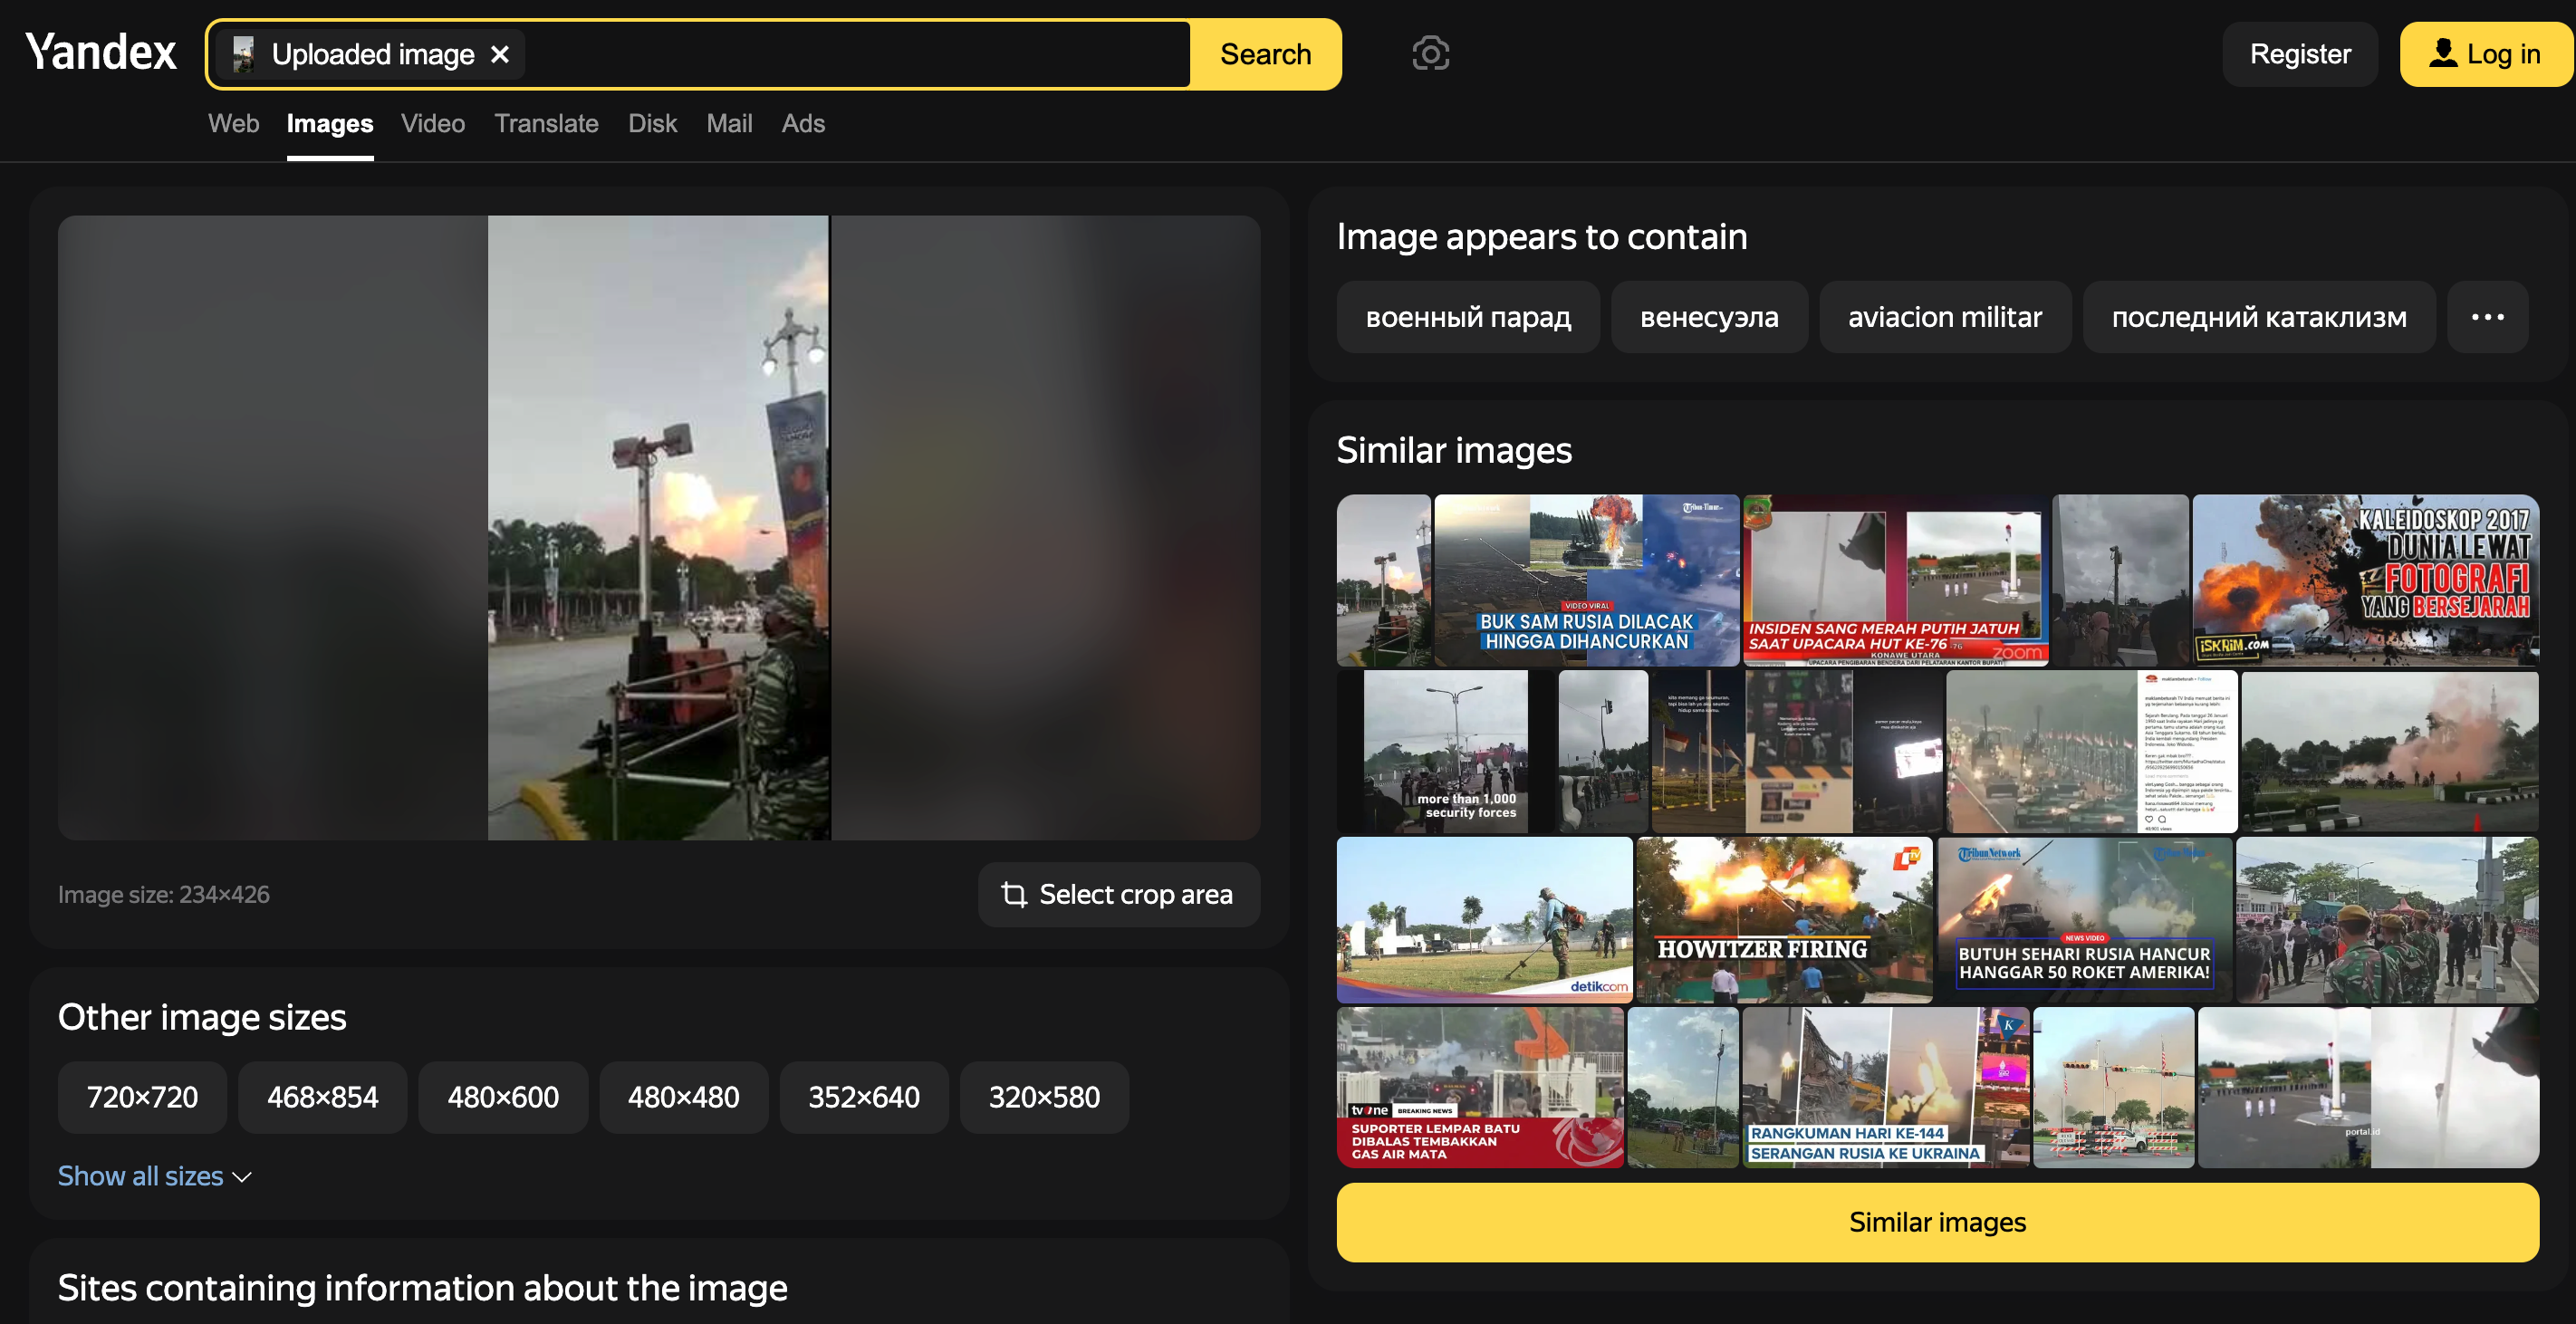The width and height of the screenshot is (2576, 1324).
Task: Open the yellow Similar images button
Action: point(1937,1222)
